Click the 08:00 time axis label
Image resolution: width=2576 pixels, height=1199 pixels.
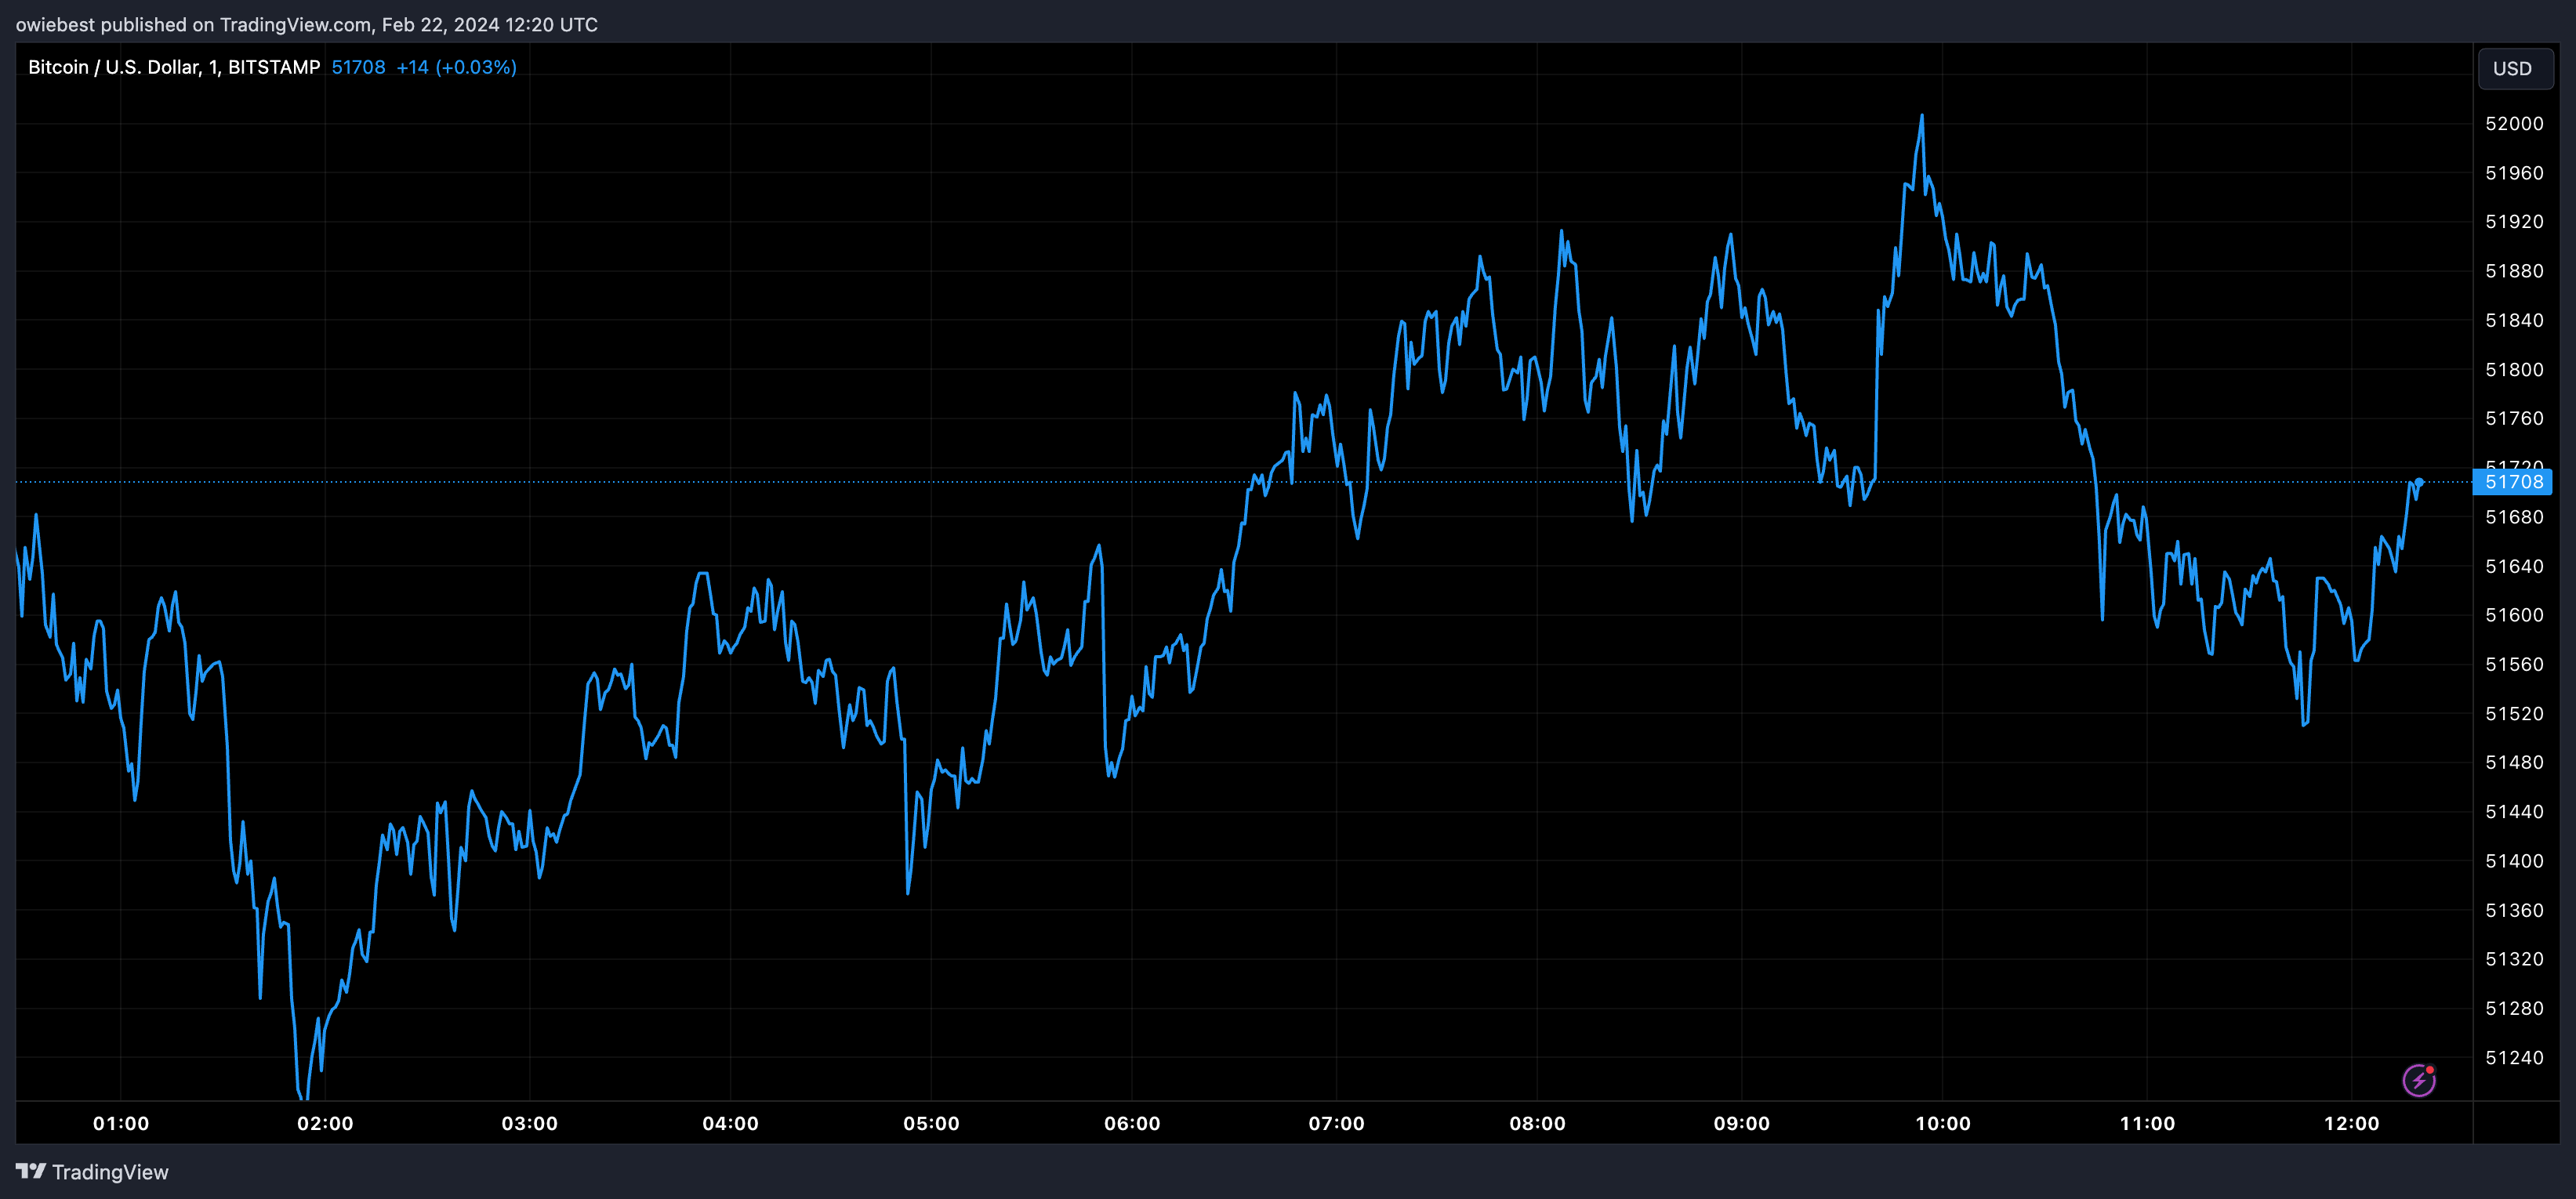(x=1537, y=1123)
